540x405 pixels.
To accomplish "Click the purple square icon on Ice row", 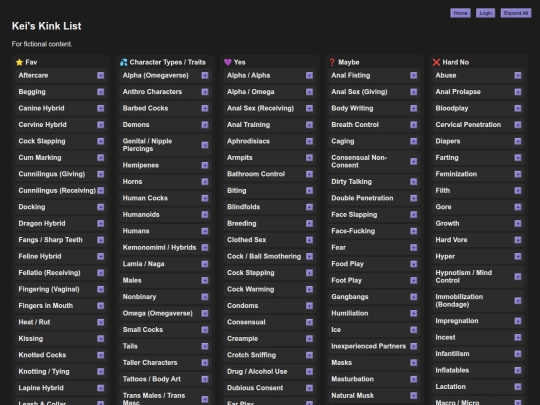I will click(x=414, y=330).
